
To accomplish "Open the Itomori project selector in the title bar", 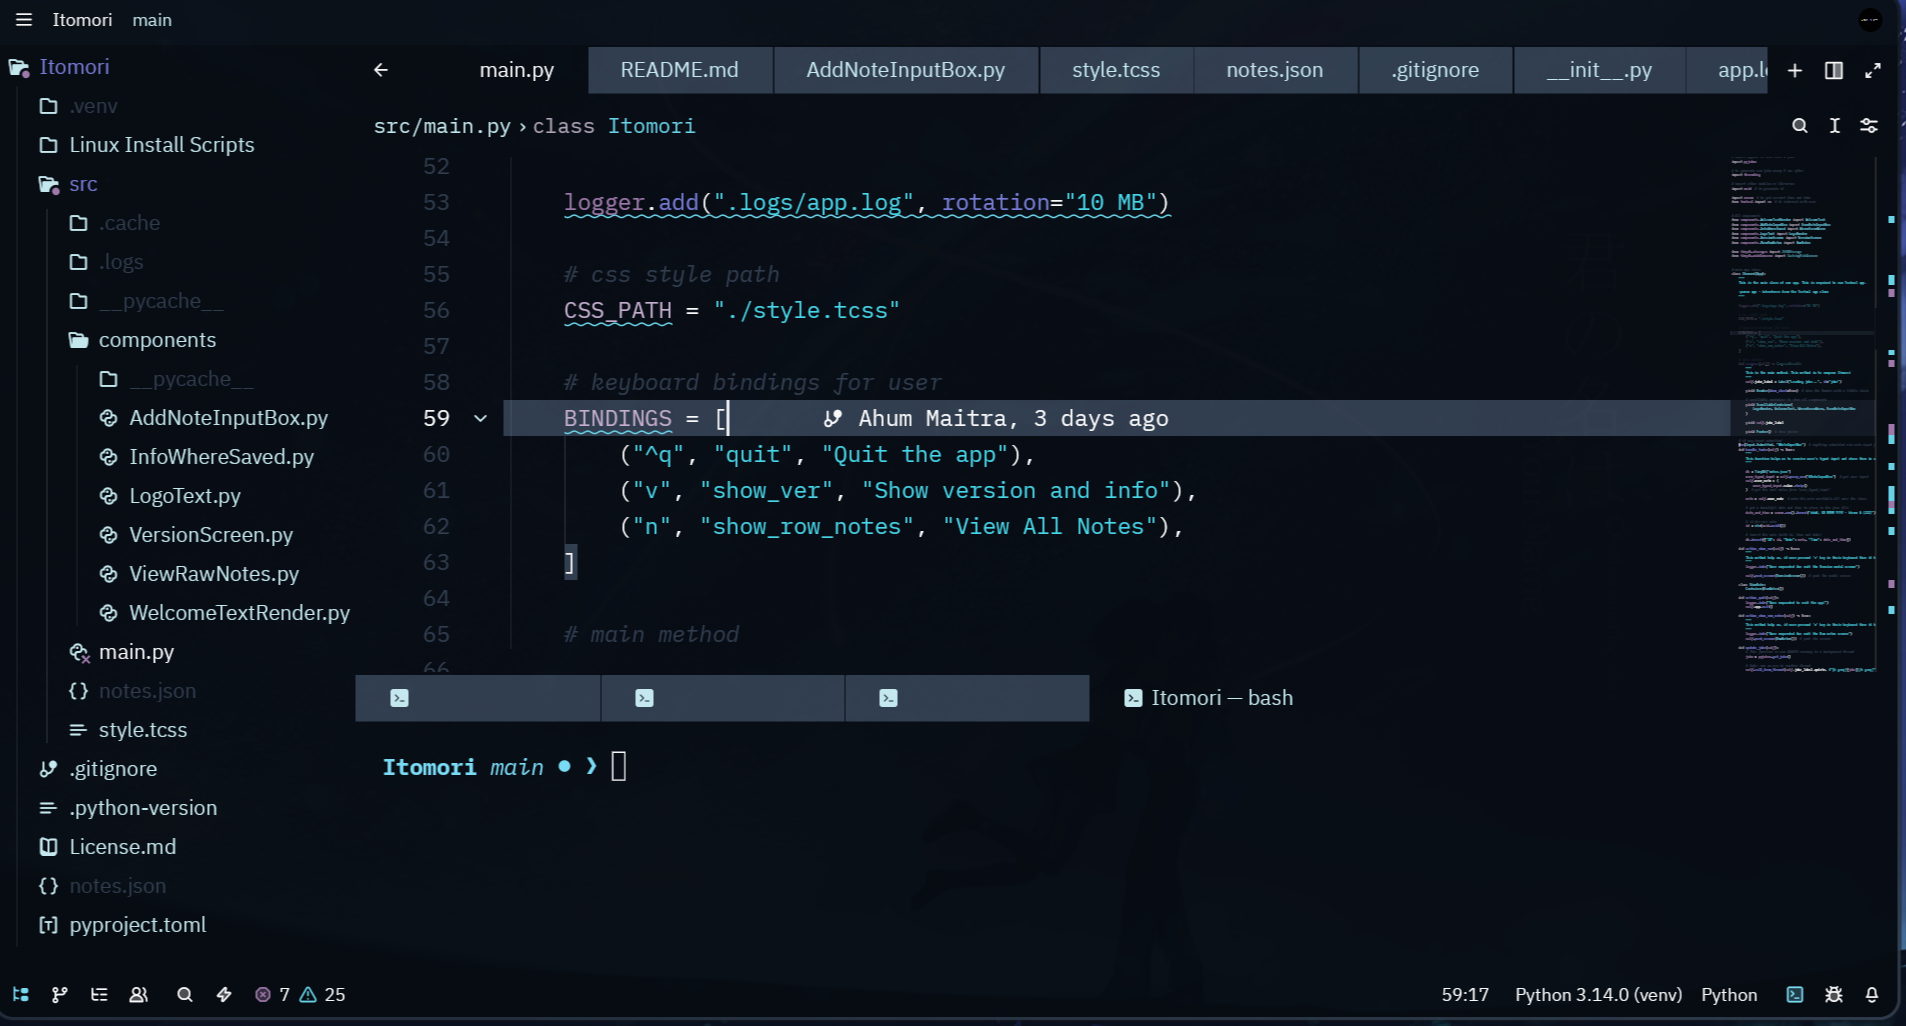I will click(x=82, y=20).
